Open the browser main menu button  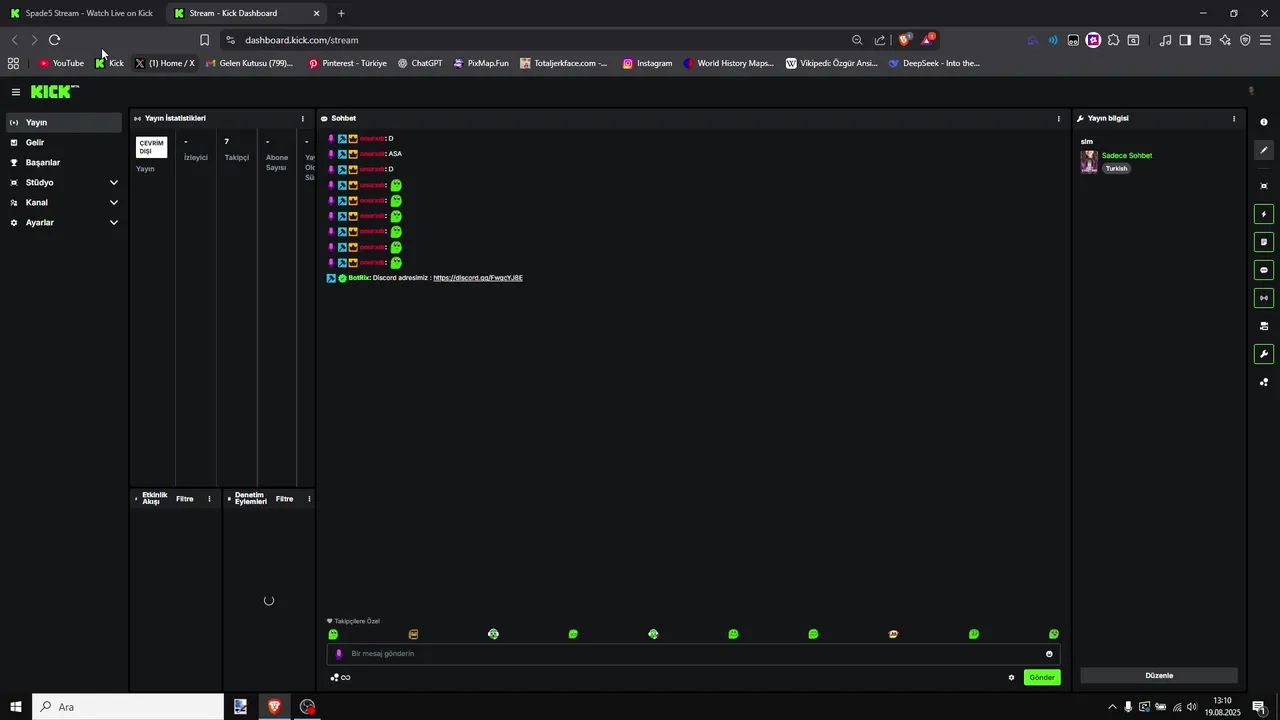1265,40
